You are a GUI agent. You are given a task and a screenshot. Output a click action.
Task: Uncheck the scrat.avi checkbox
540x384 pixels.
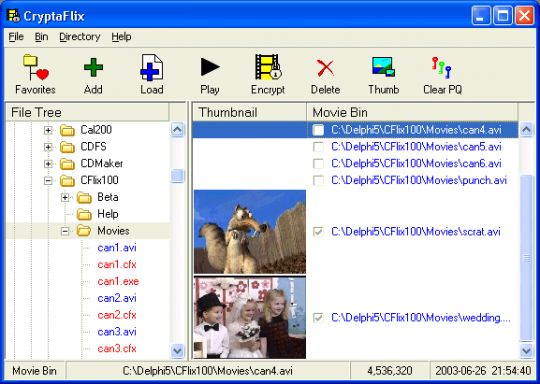click(x=318, y=232)
